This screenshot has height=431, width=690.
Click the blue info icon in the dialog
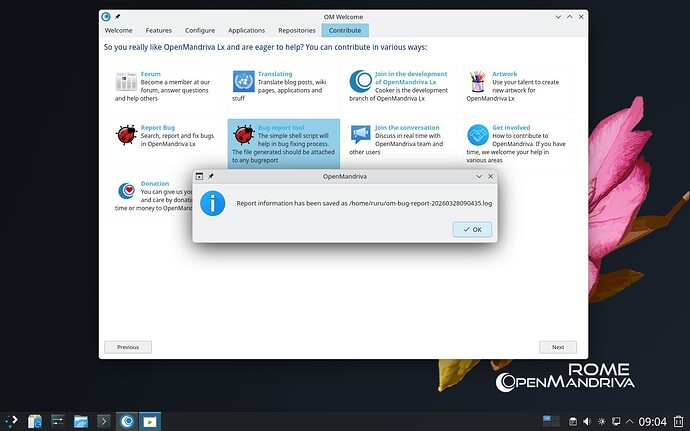213,203
